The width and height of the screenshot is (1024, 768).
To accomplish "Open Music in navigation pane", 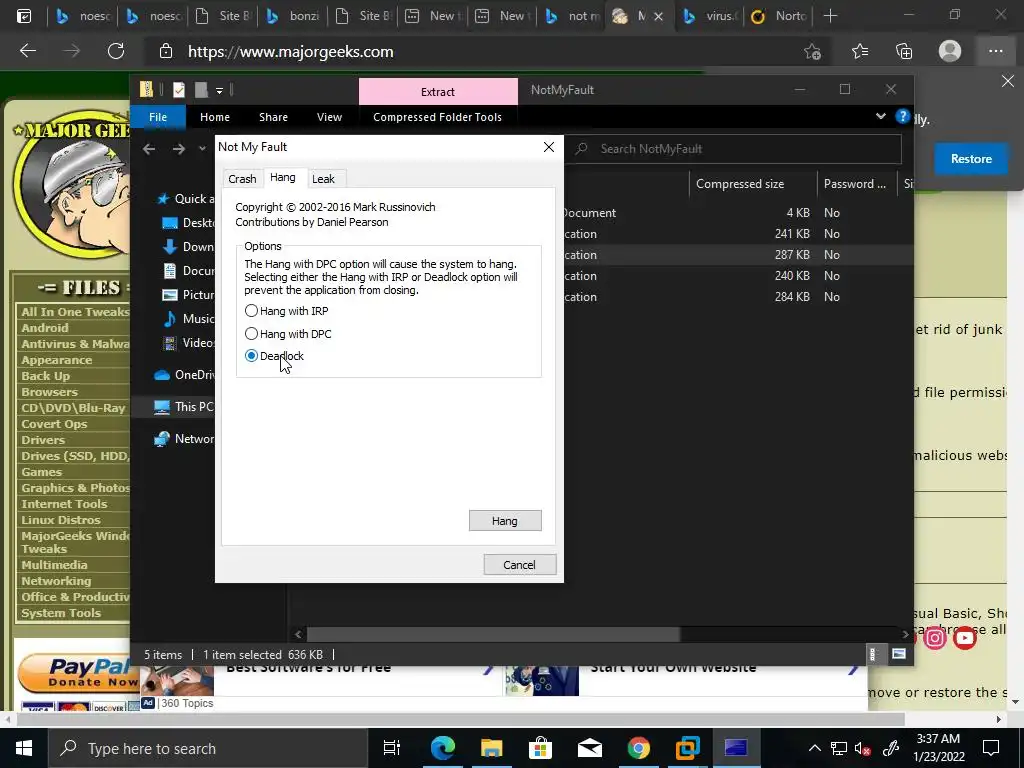I will [188, 319].
